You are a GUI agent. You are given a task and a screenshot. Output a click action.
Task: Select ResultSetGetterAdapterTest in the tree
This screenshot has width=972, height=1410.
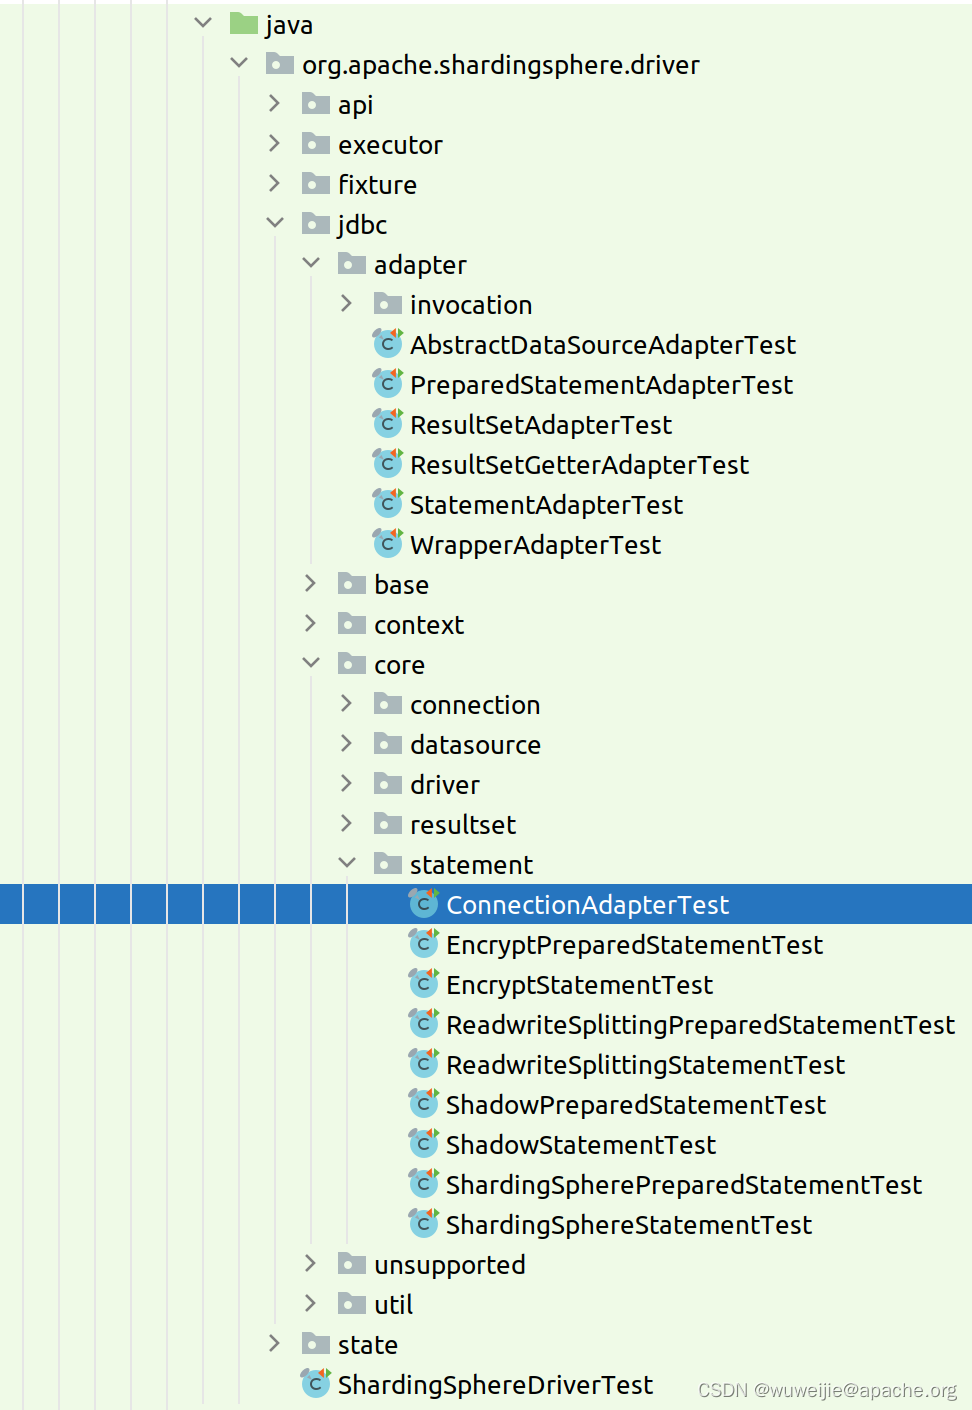579,465
